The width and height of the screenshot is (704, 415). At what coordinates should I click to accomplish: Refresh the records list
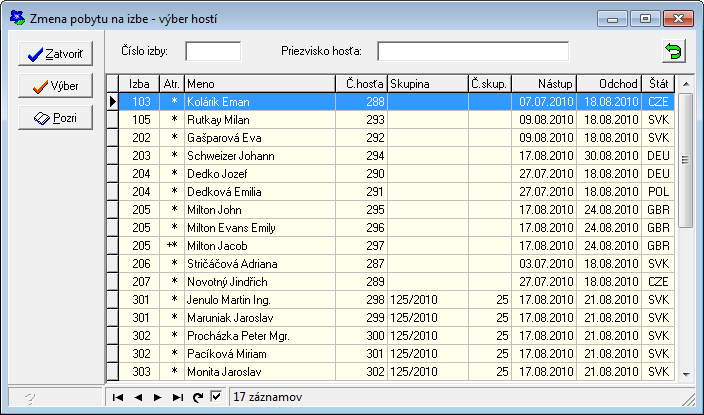[x=198, y=397]
